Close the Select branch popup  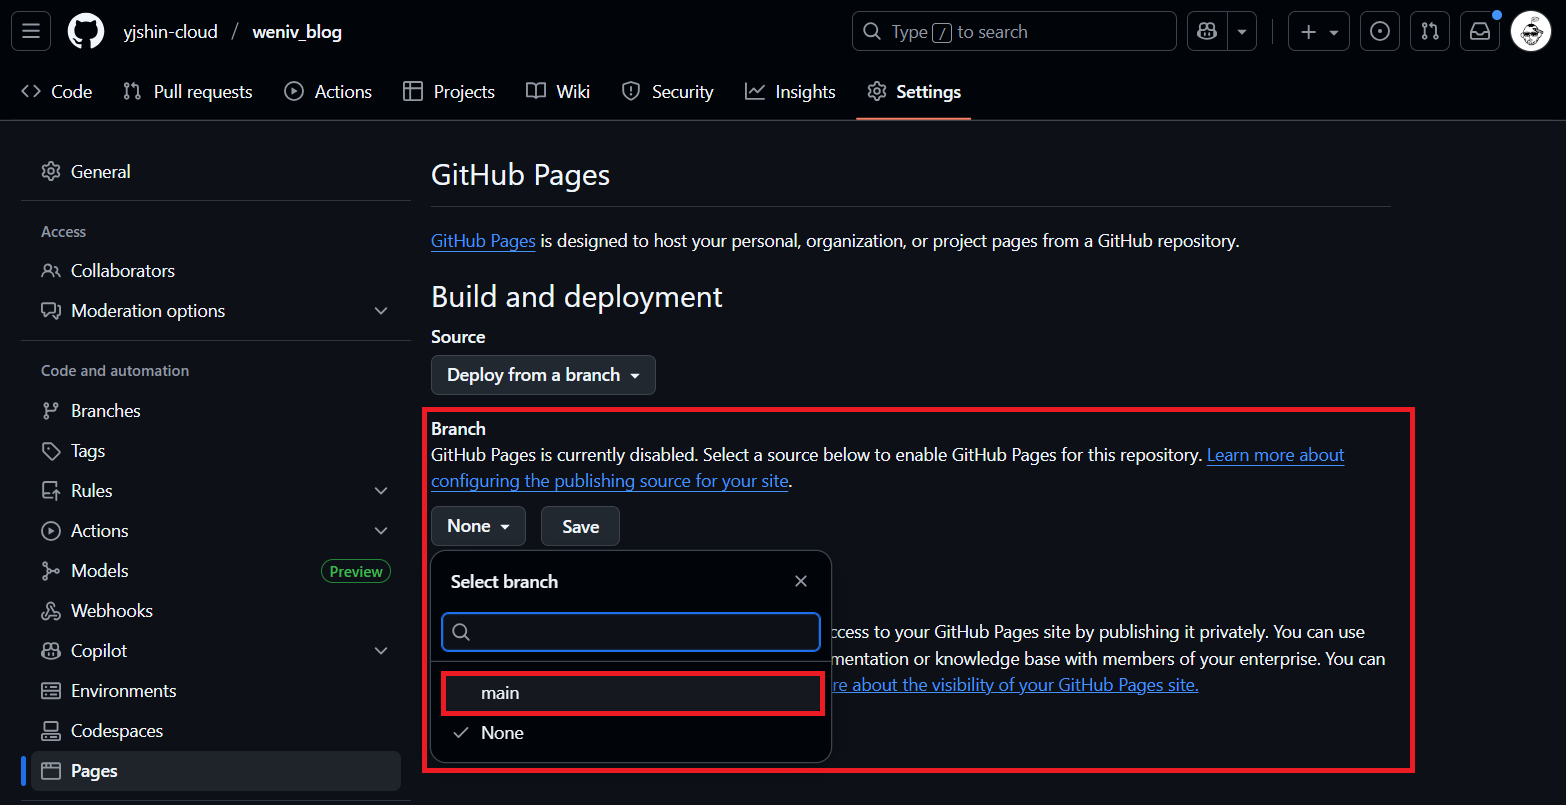pyautogui.click(x=801, y=581)
